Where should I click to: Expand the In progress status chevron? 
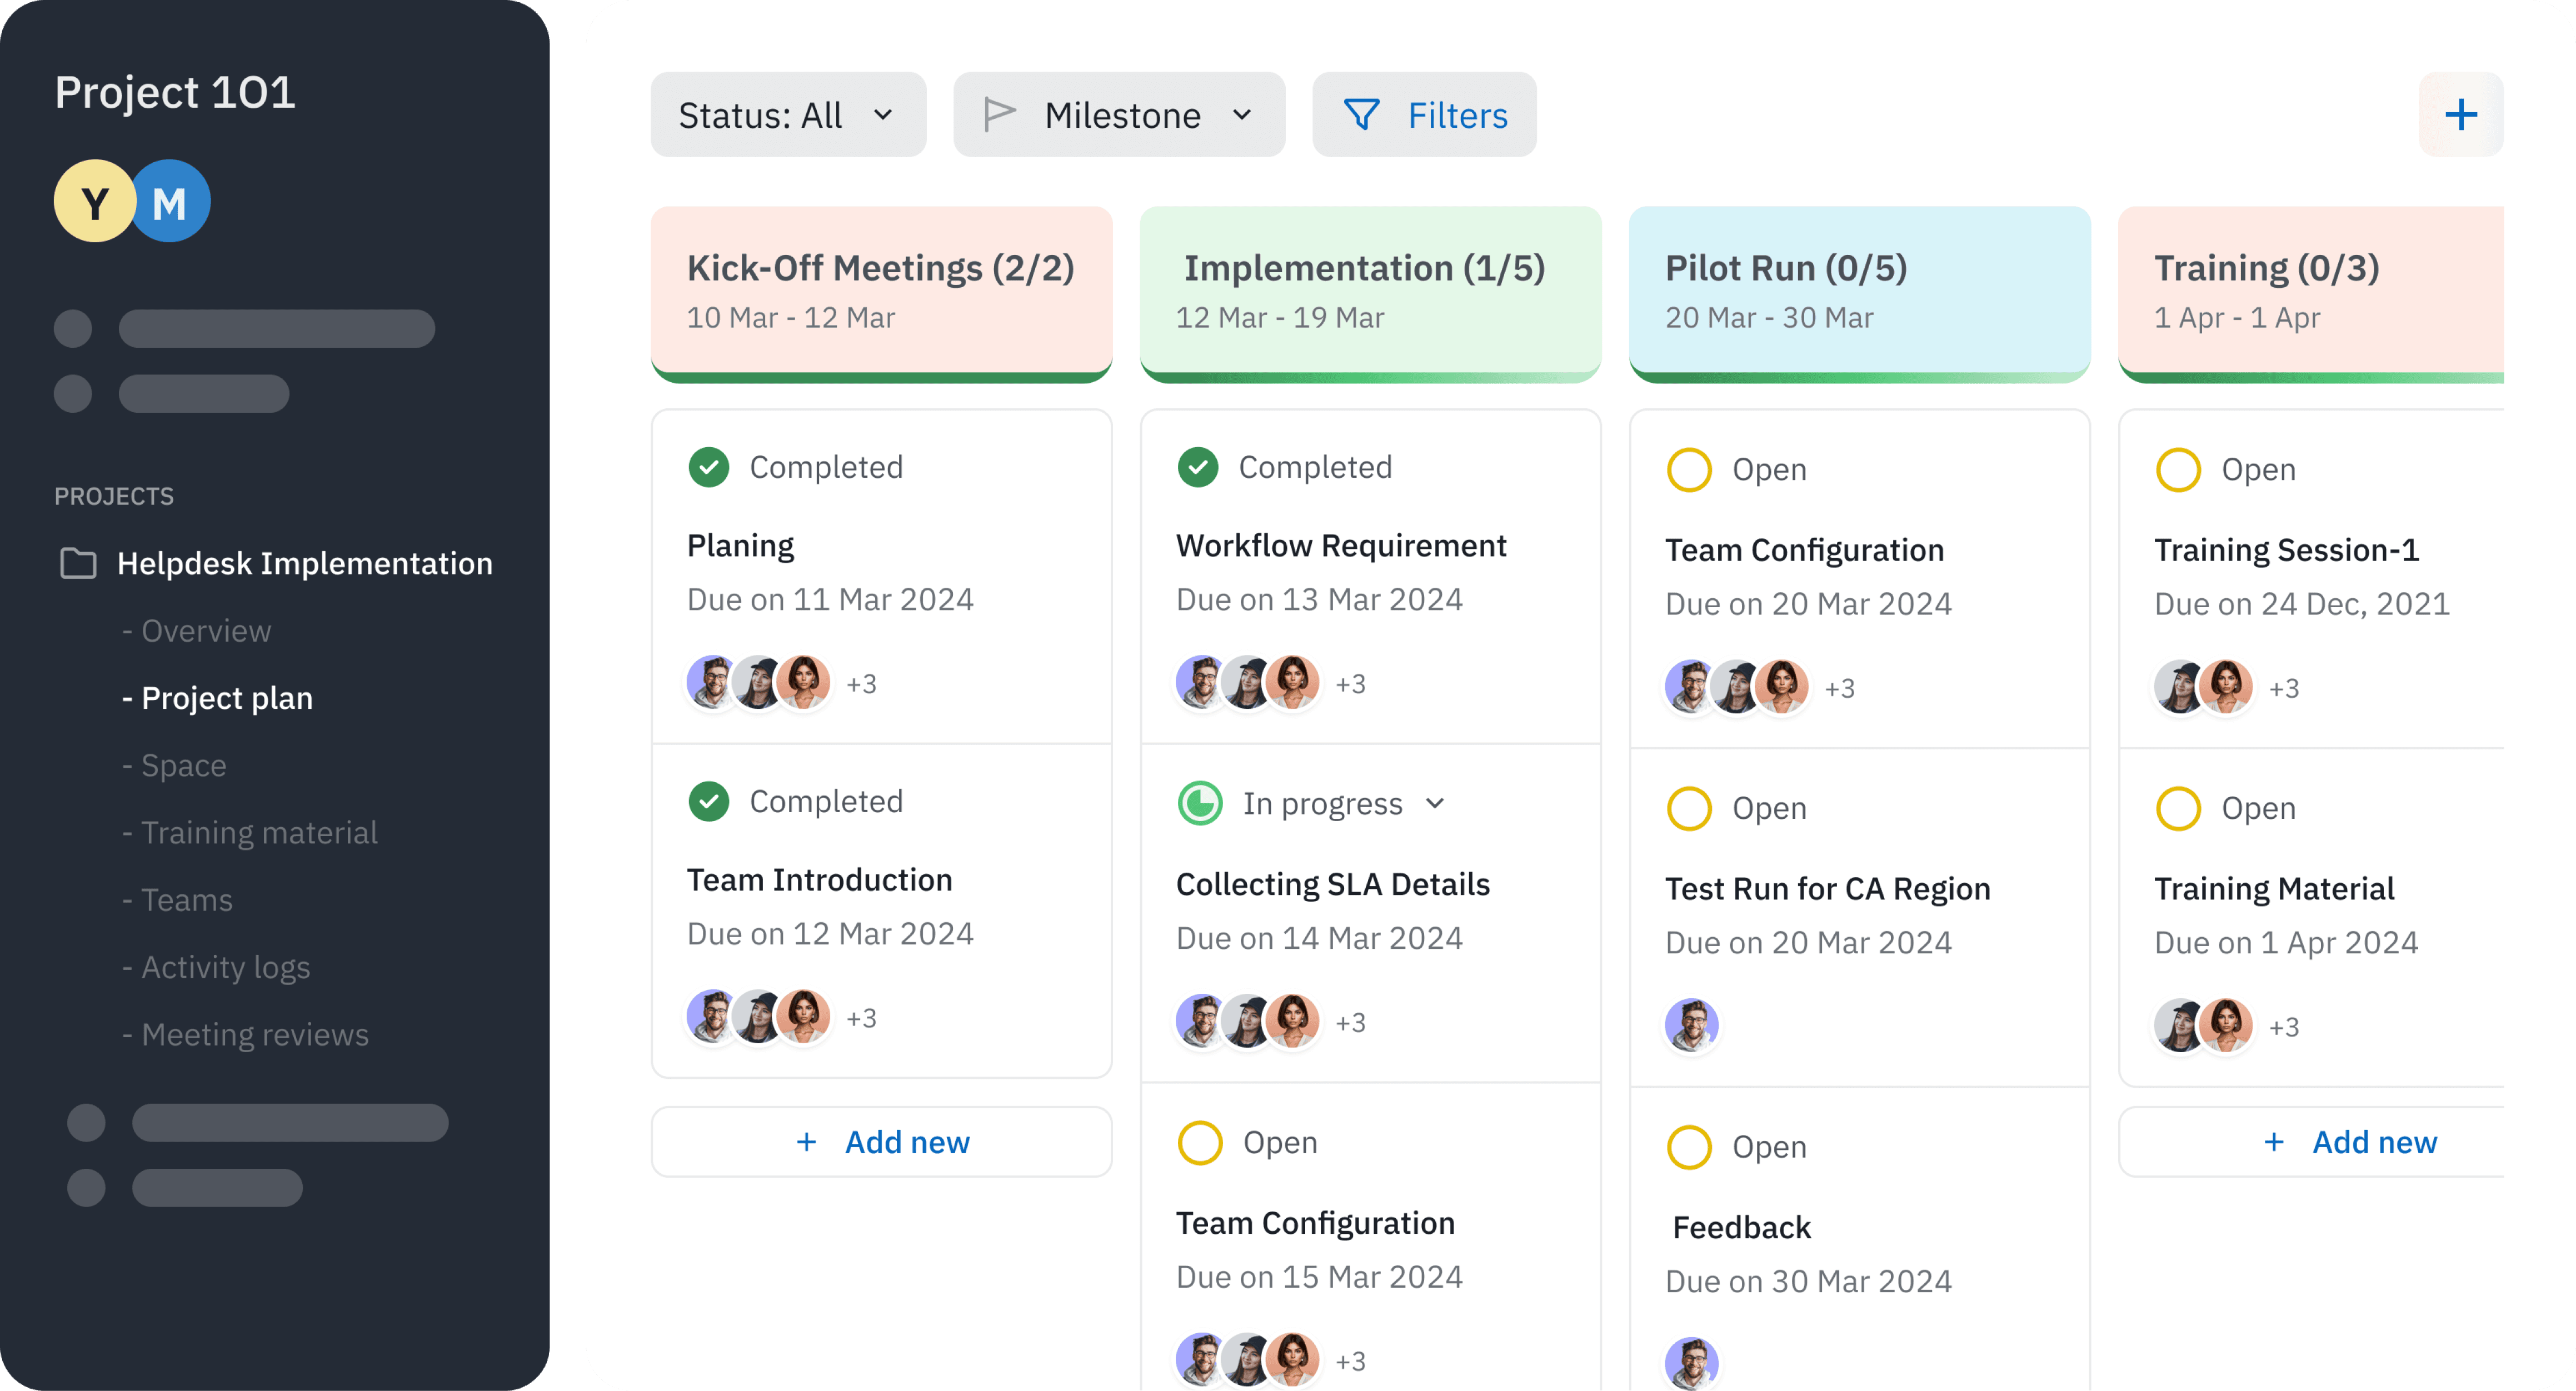1437,803
